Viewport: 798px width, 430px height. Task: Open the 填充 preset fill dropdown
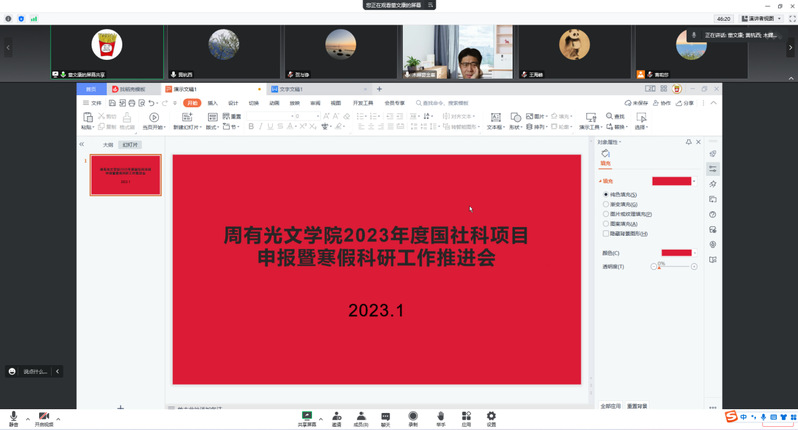click(x=696, y=181)
